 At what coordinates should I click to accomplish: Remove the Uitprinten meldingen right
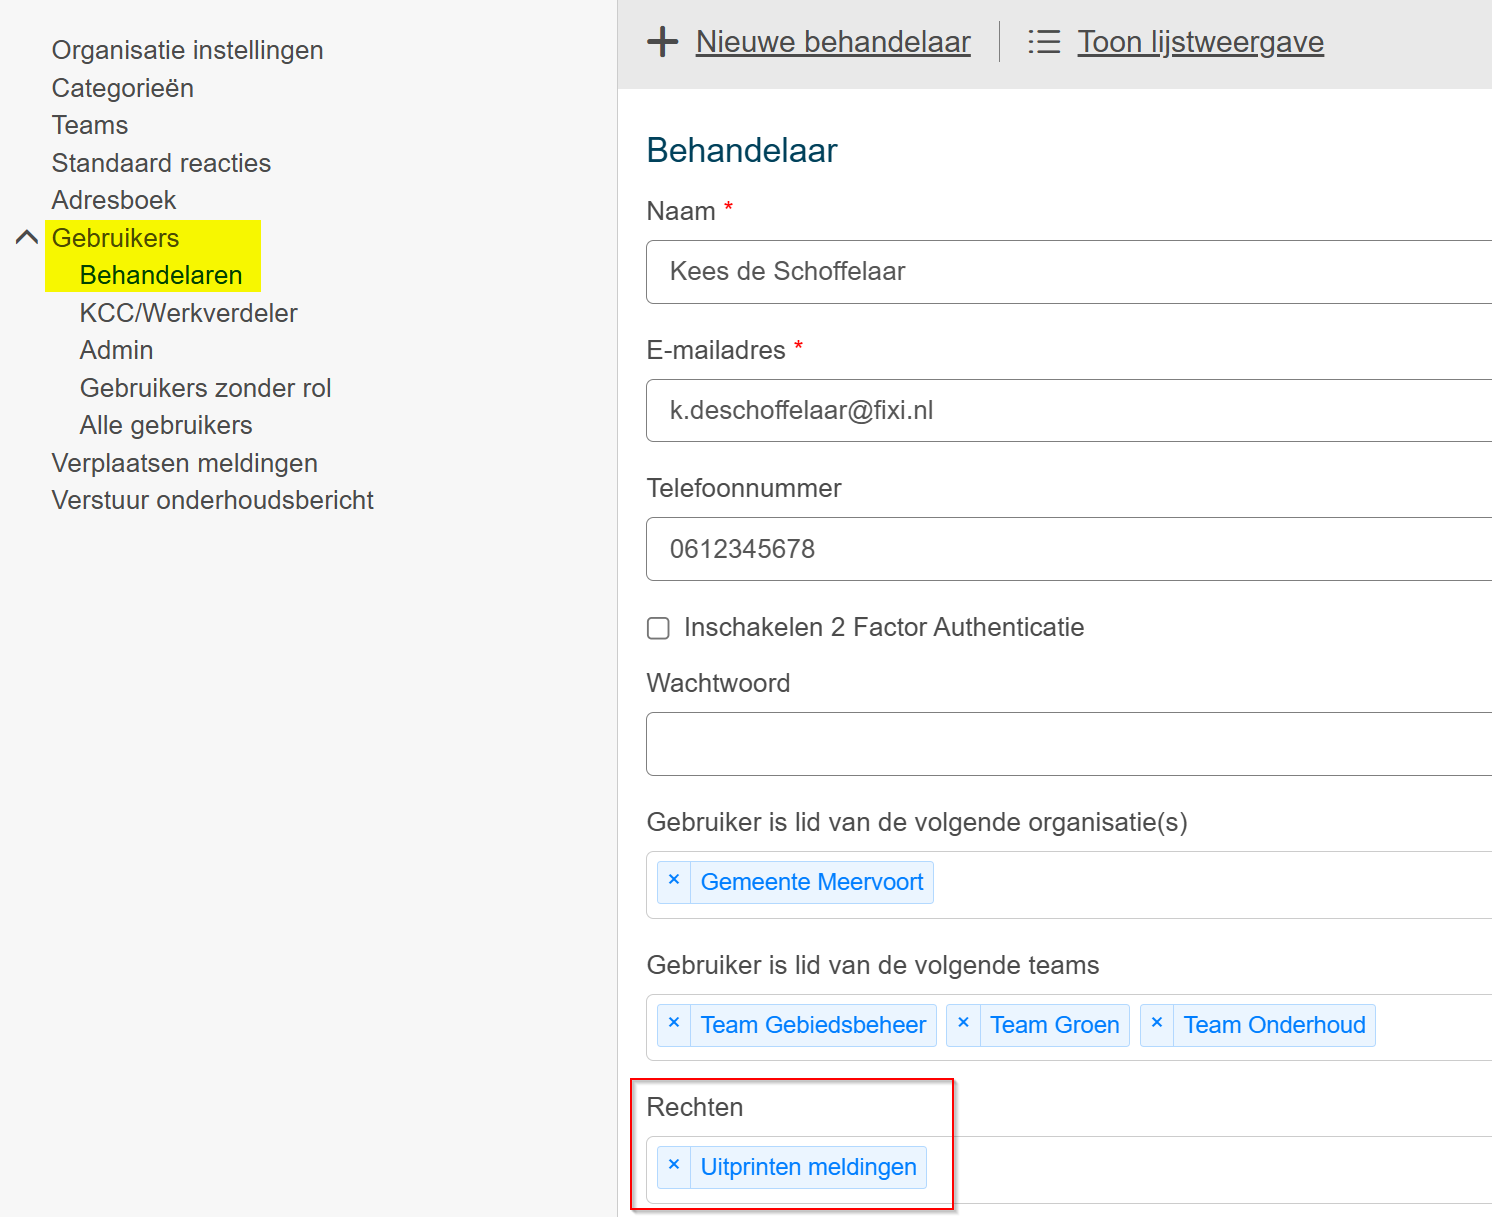(674, 1165)
